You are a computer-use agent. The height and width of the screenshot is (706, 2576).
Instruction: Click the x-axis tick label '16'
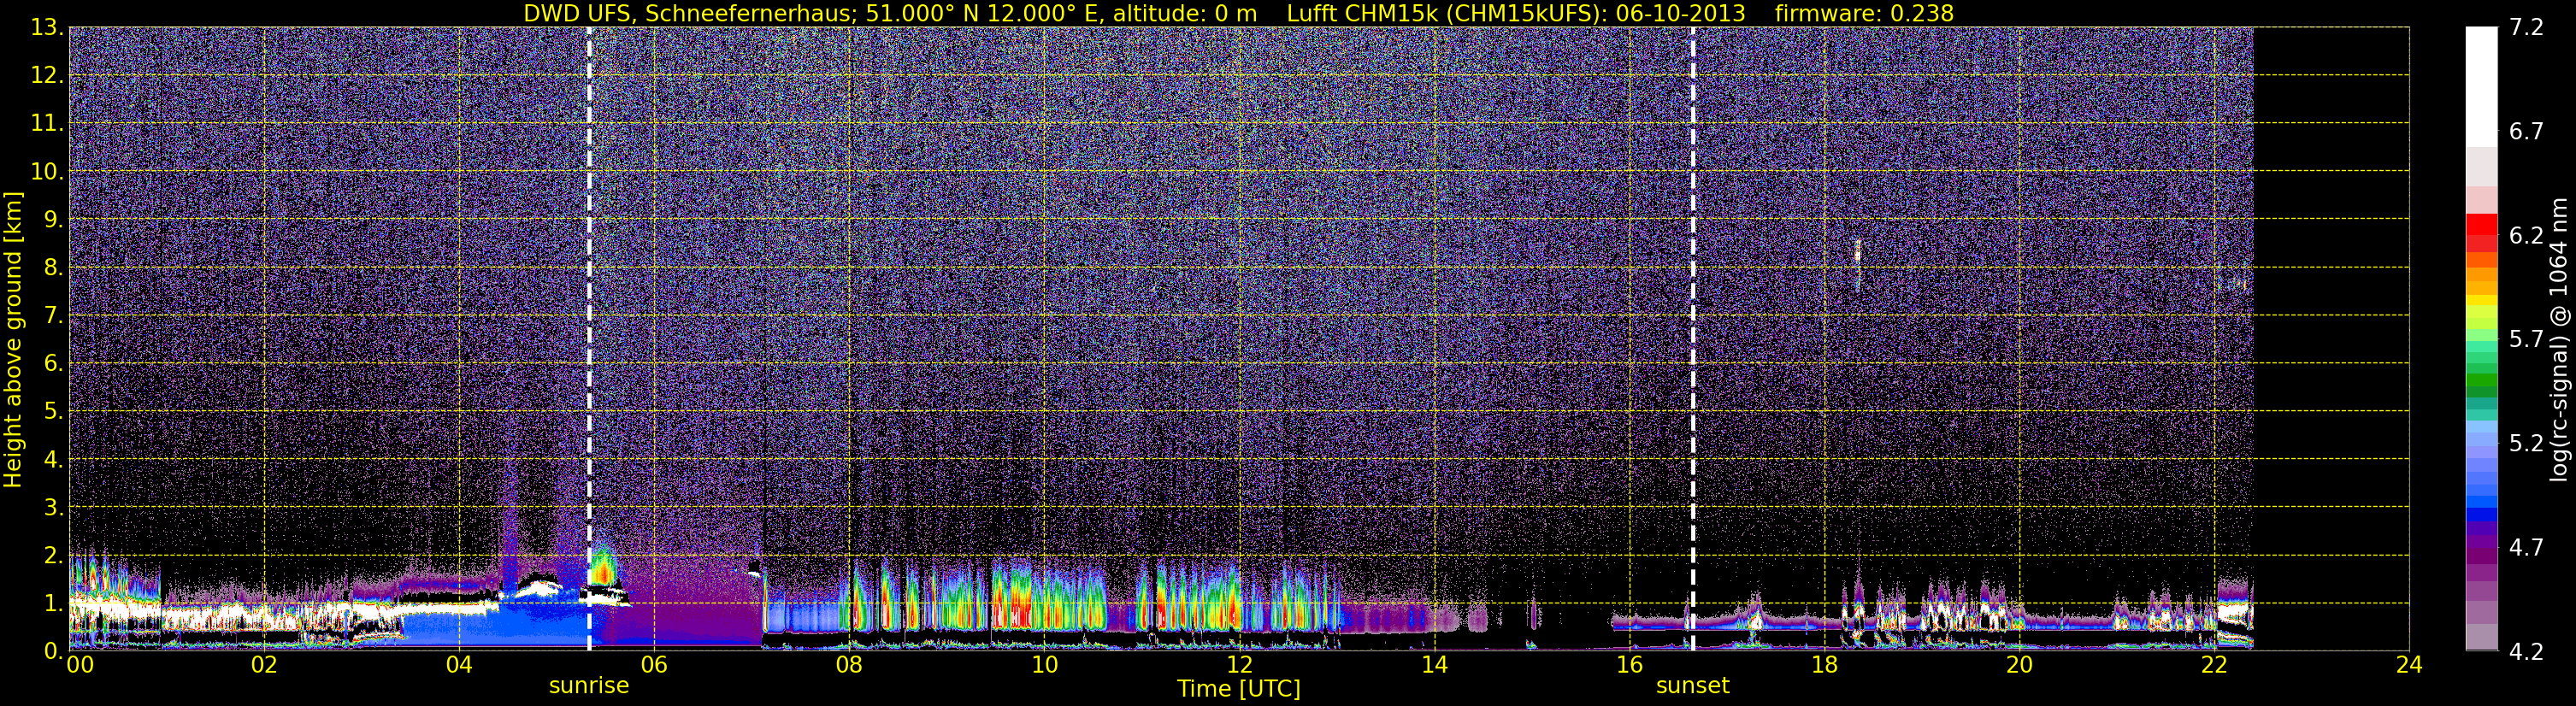[x=1629, y=664]
